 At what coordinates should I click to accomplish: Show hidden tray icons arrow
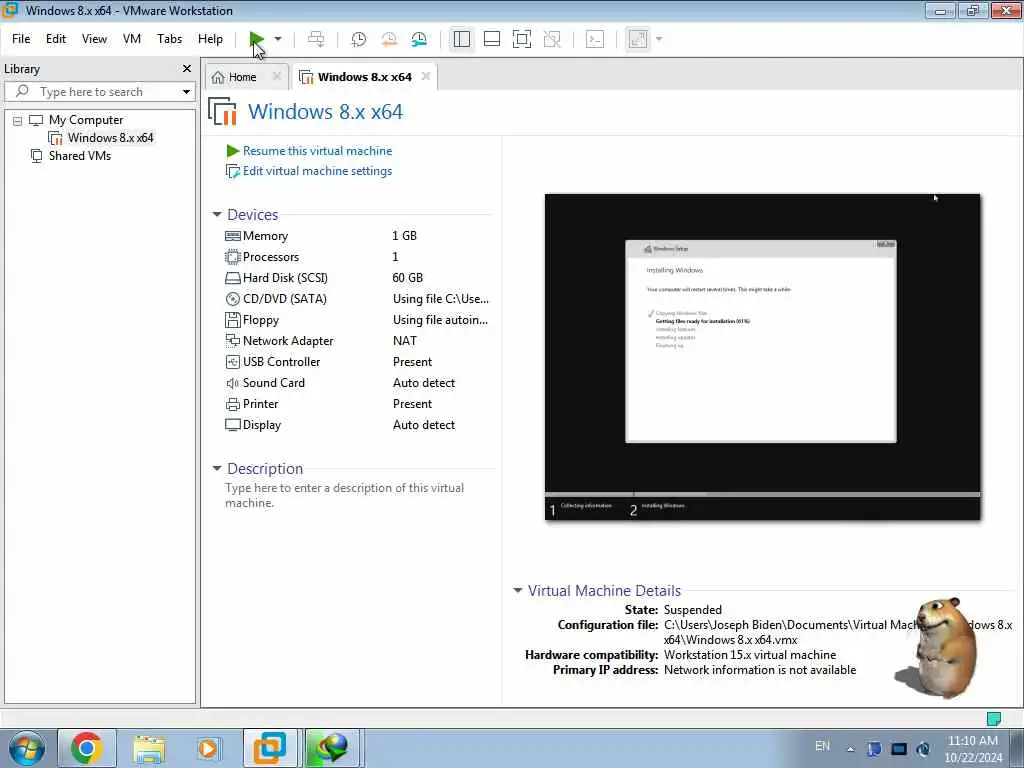tap(850, 749)
